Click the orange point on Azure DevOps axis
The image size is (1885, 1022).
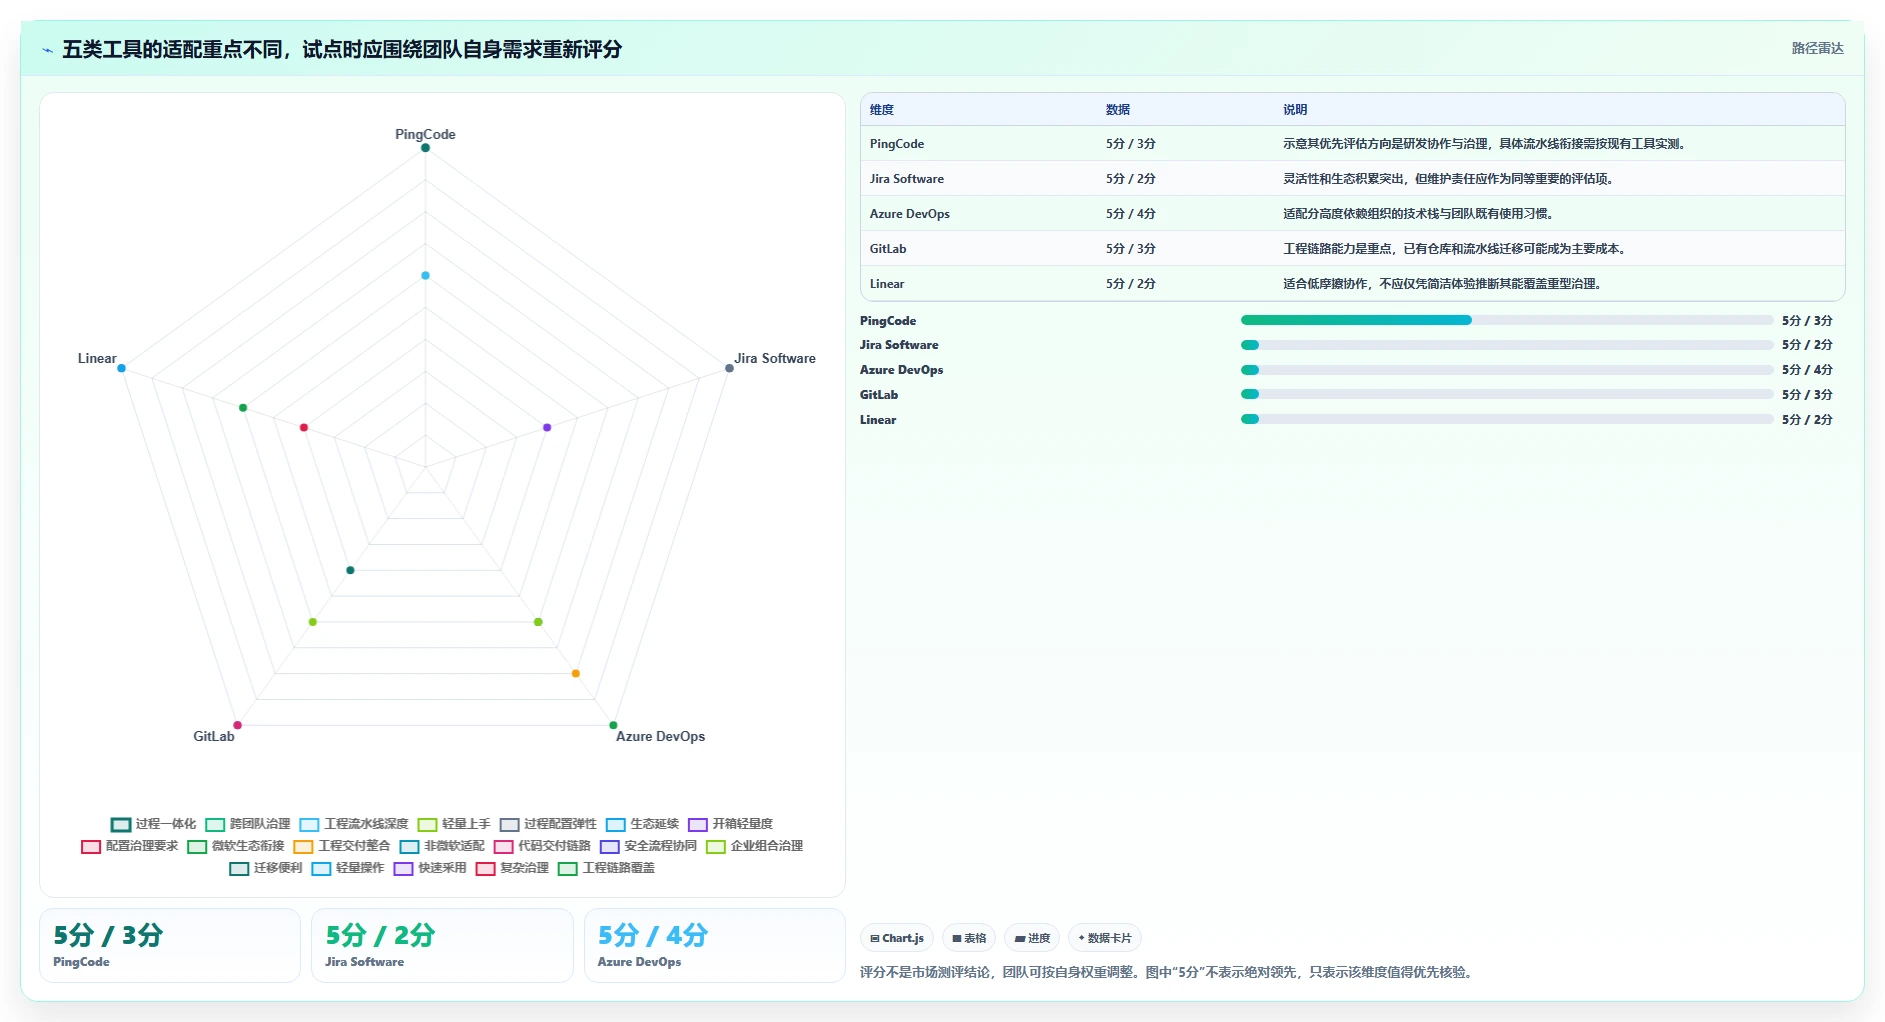point(575,673)
